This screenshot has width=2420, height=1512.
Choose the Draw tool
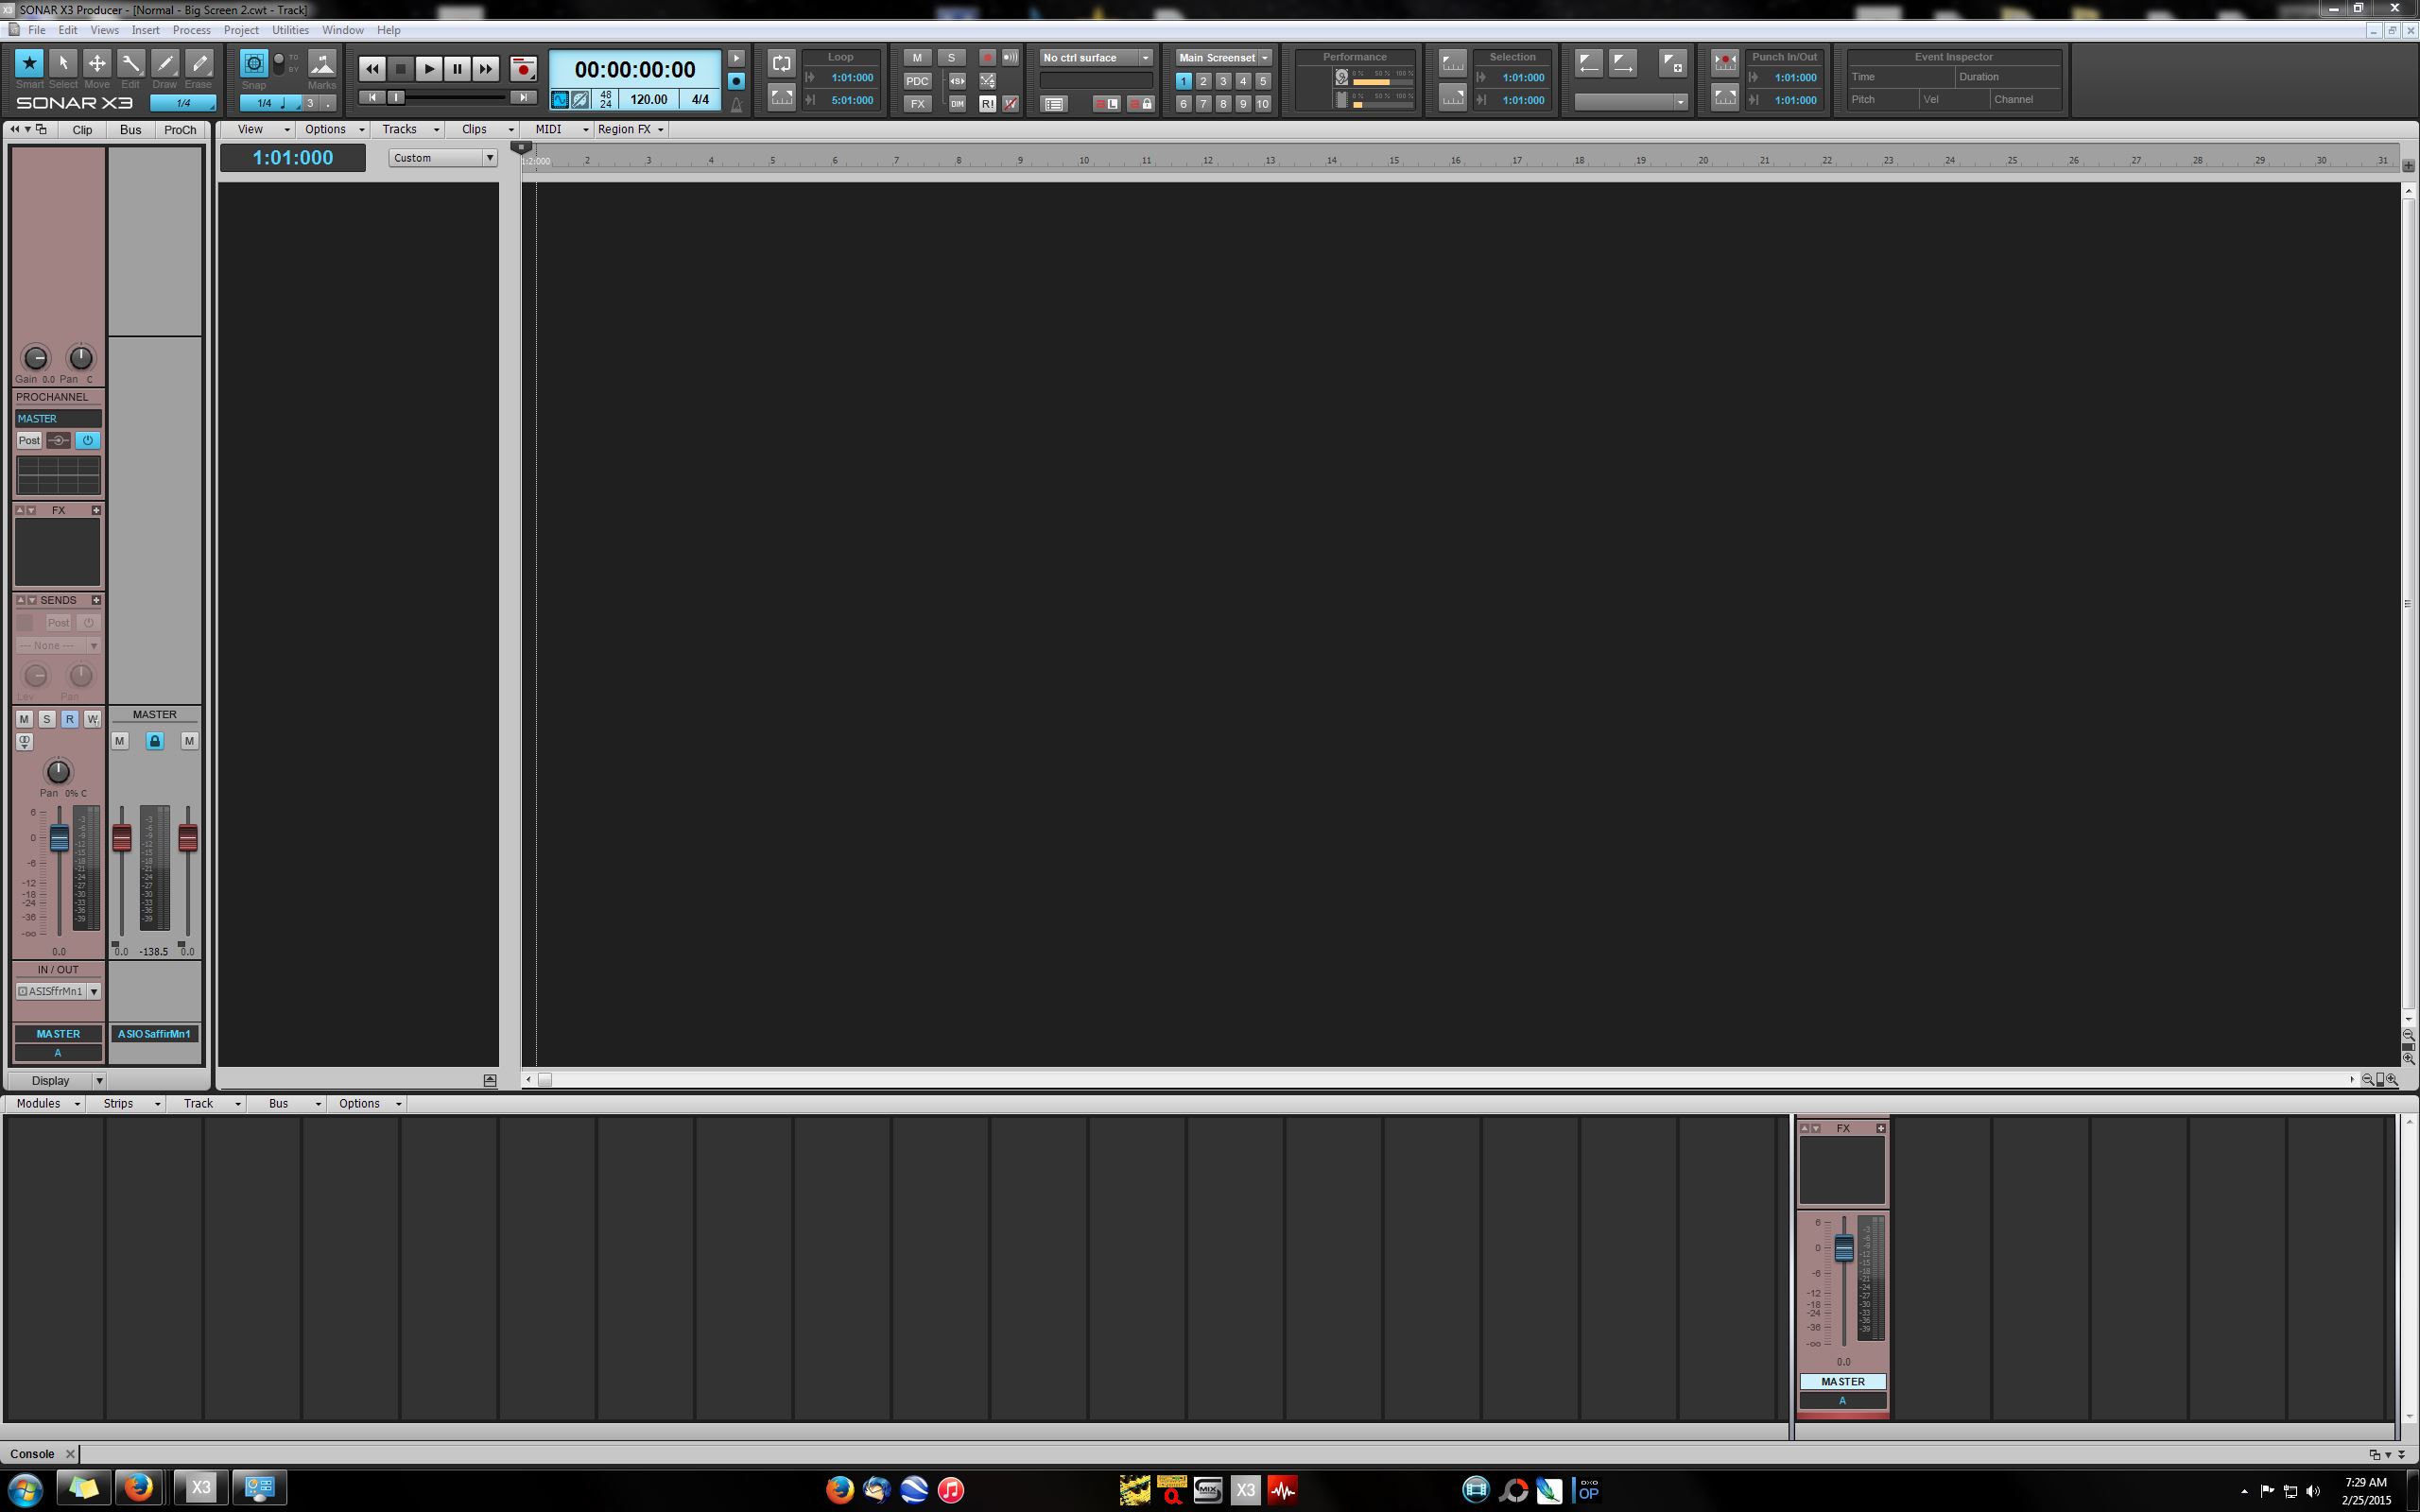click(165, 63)
